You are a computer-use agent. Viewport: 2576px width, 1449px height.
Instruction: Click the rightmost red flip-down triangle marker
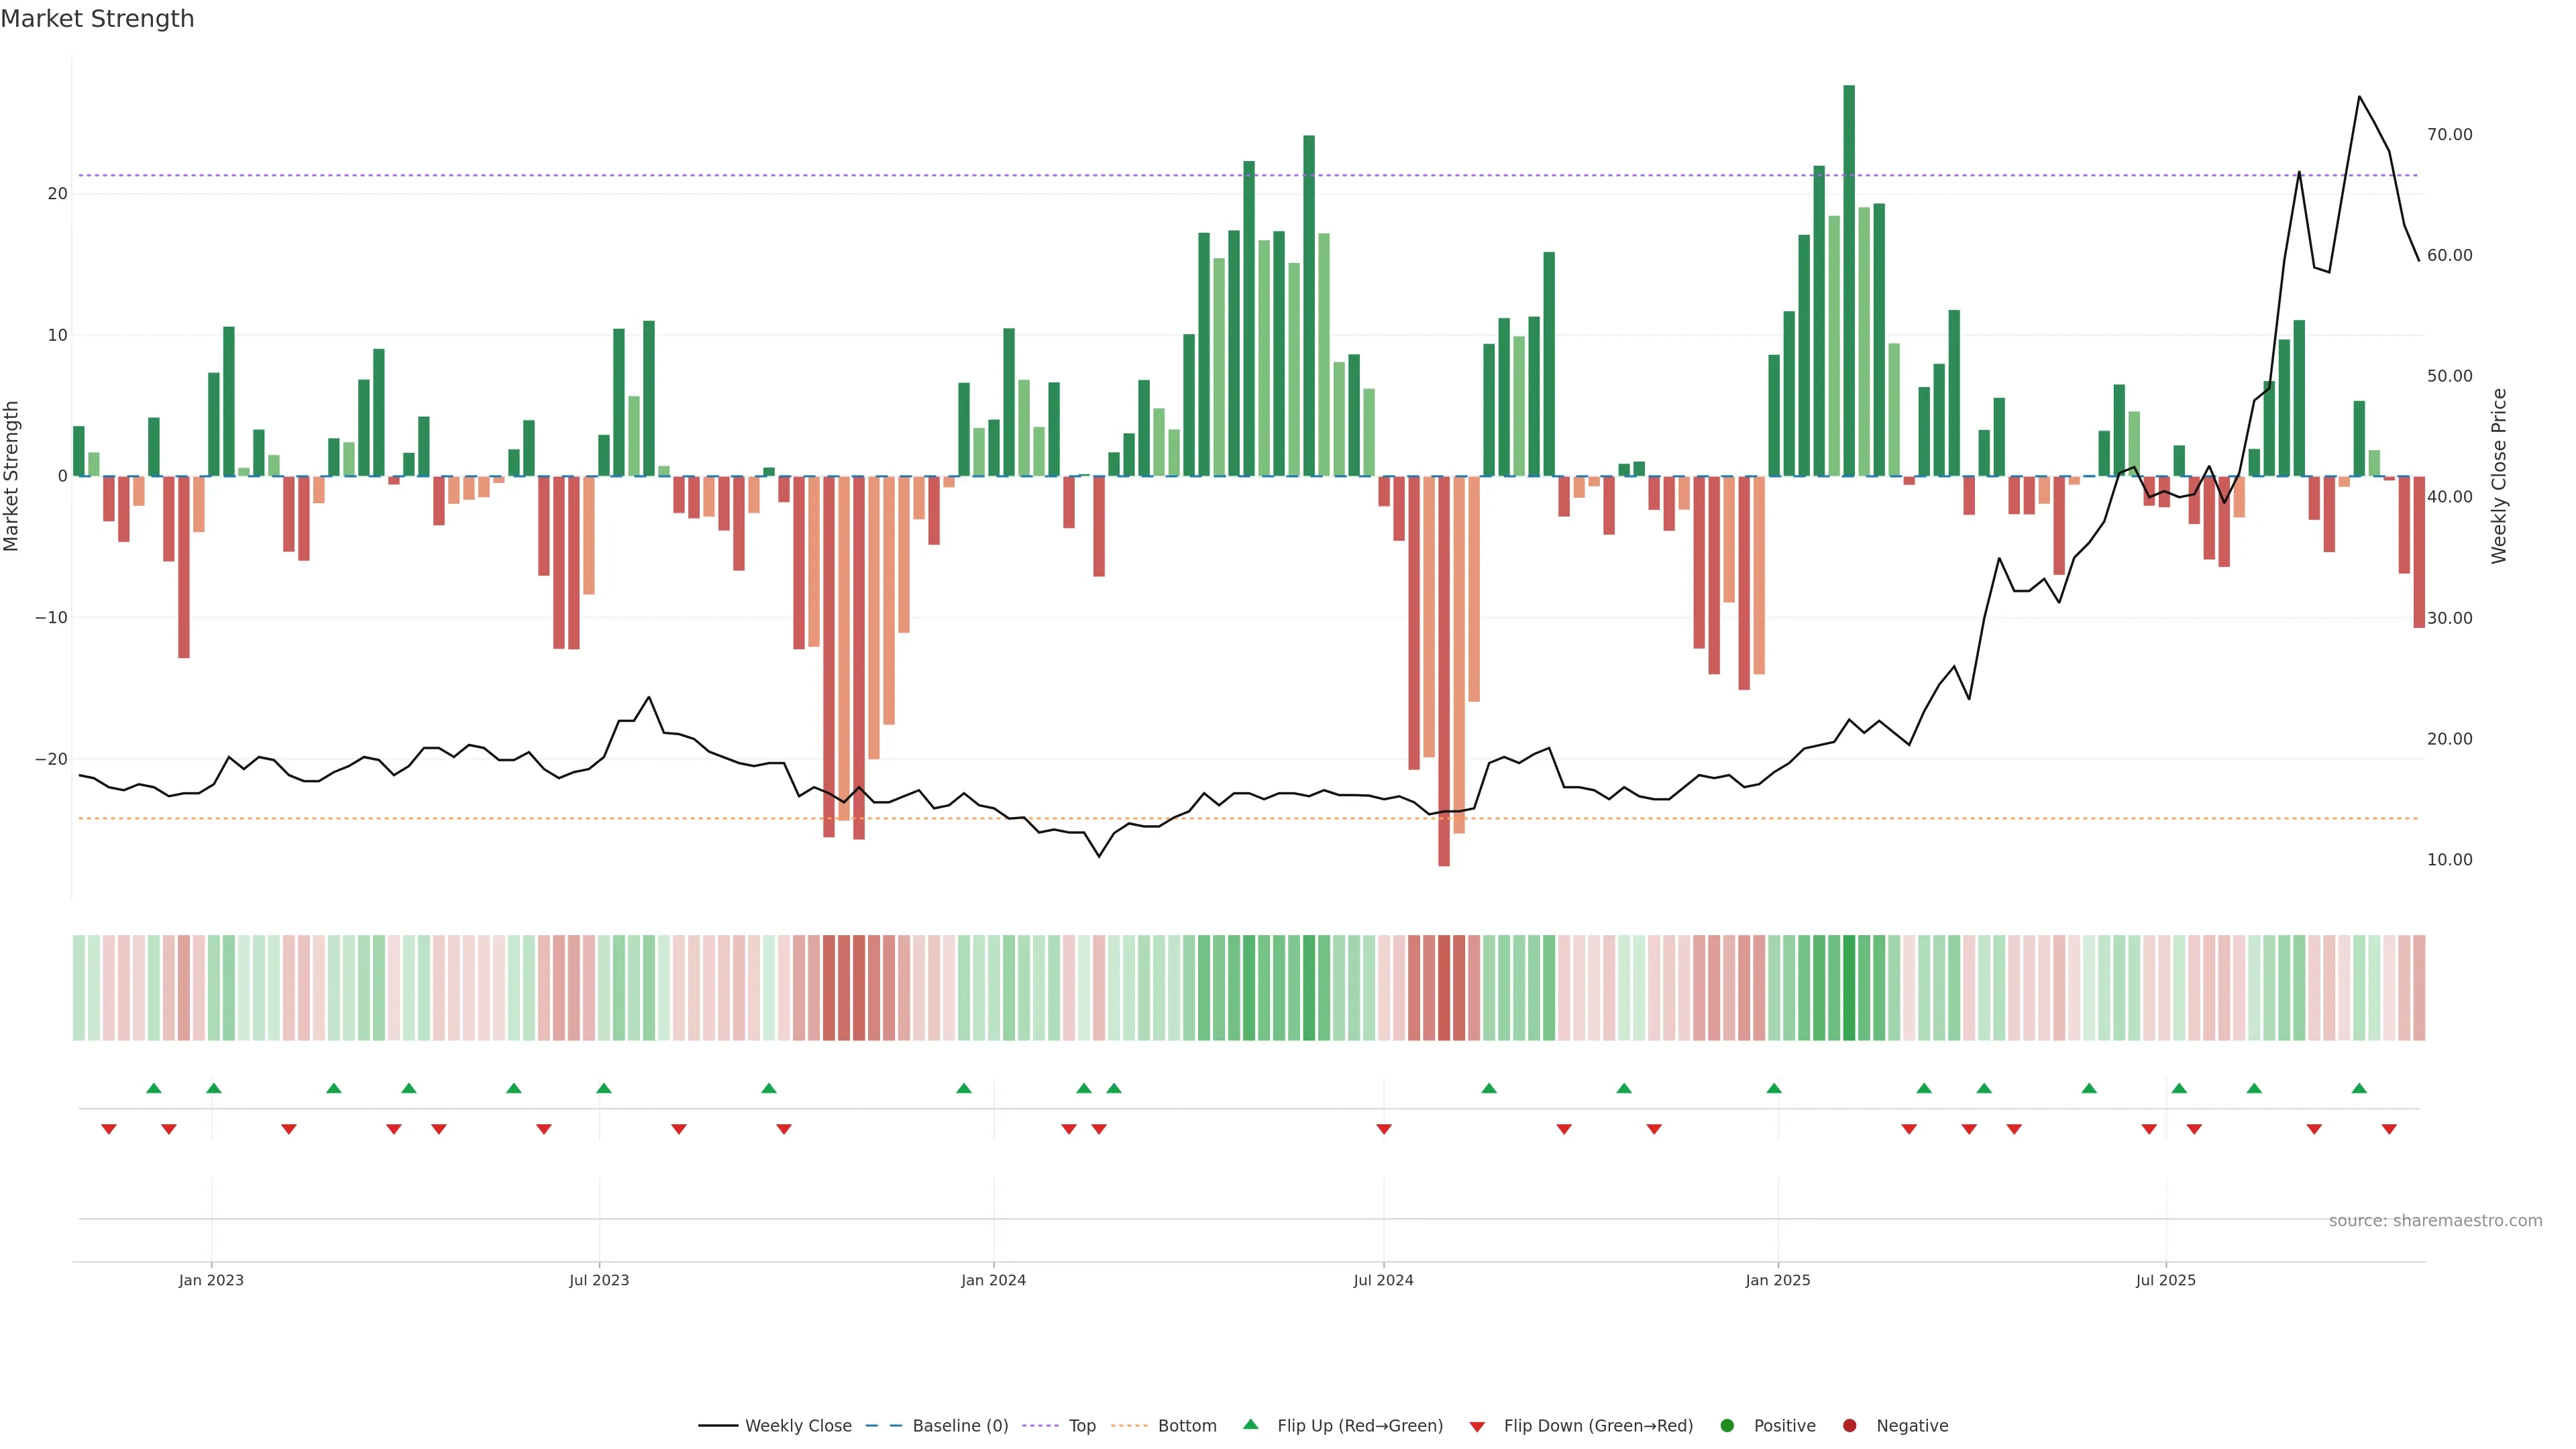tap(2389, 1129)
